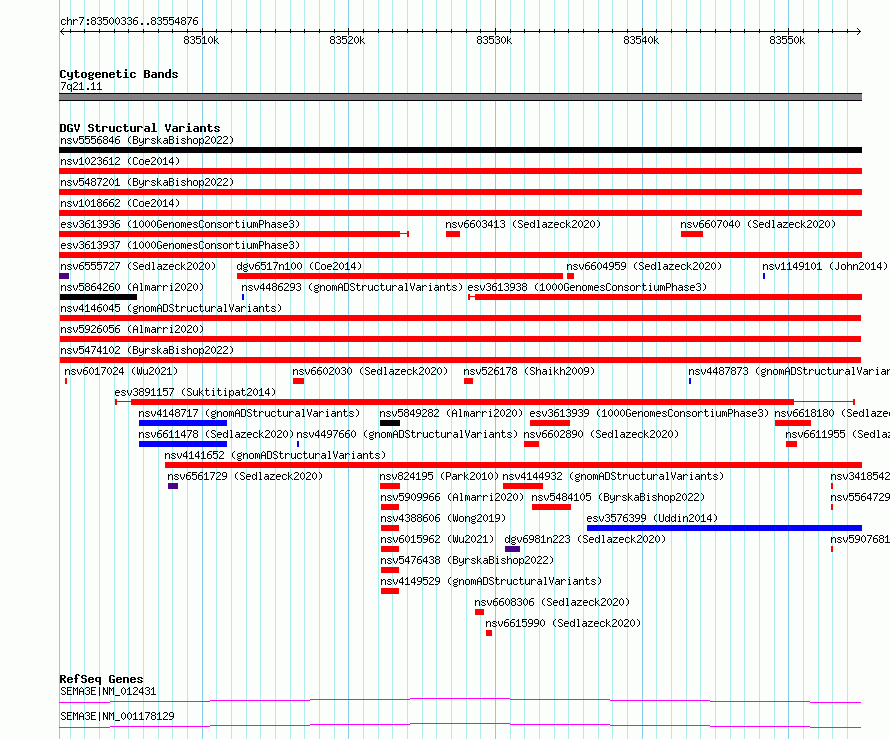The width and height of the screenshot is (890, 739).
Task: Click nsv4486293 (gnomADStructuralVariants) label
Action: [x=352, y=287]
